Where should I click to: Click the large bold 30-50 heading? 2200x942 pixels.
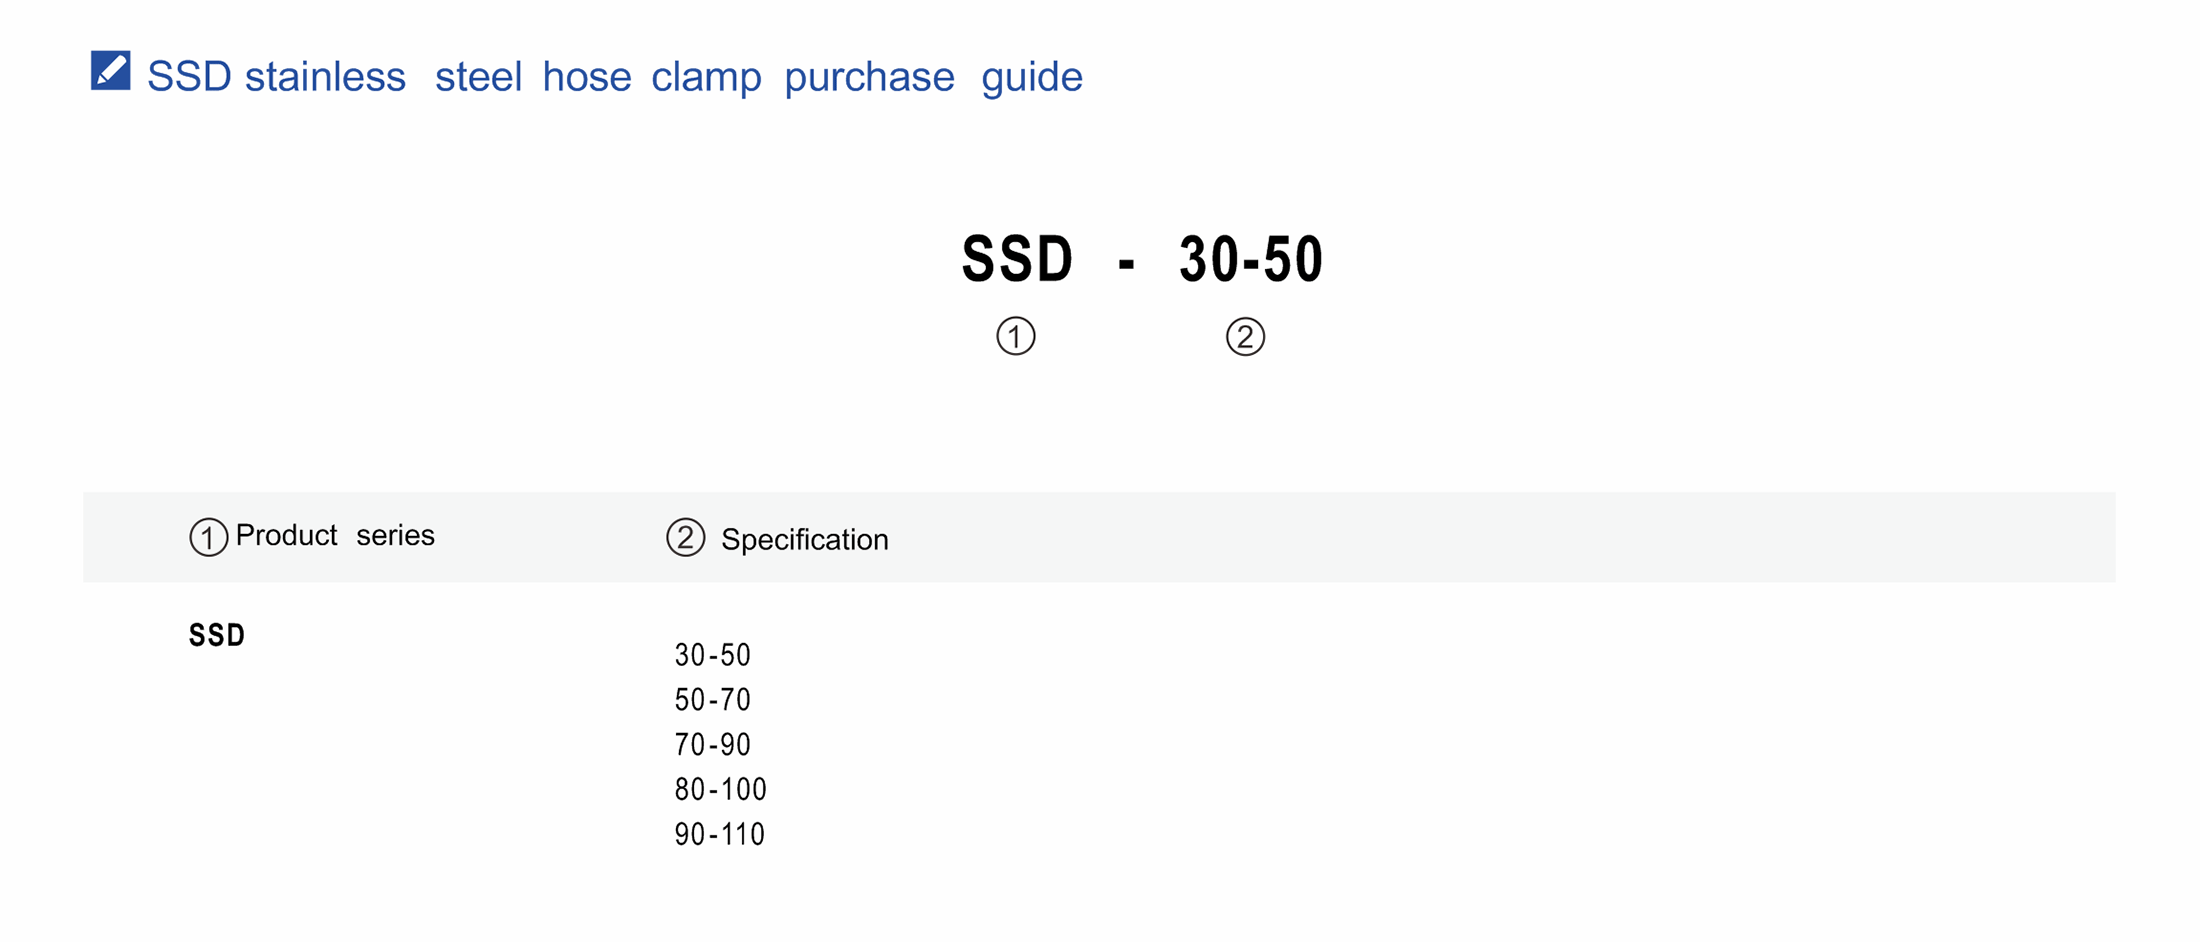tap(1251, 259)
